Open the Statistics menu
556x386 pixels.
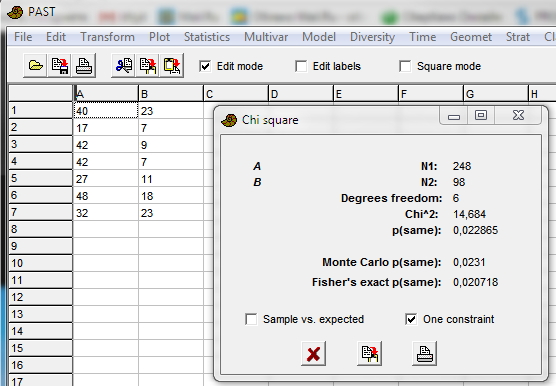tap(207, 37)
